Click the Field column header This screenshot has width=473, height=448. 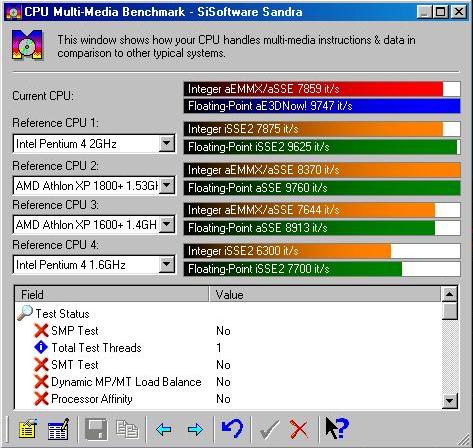[112, 294]
